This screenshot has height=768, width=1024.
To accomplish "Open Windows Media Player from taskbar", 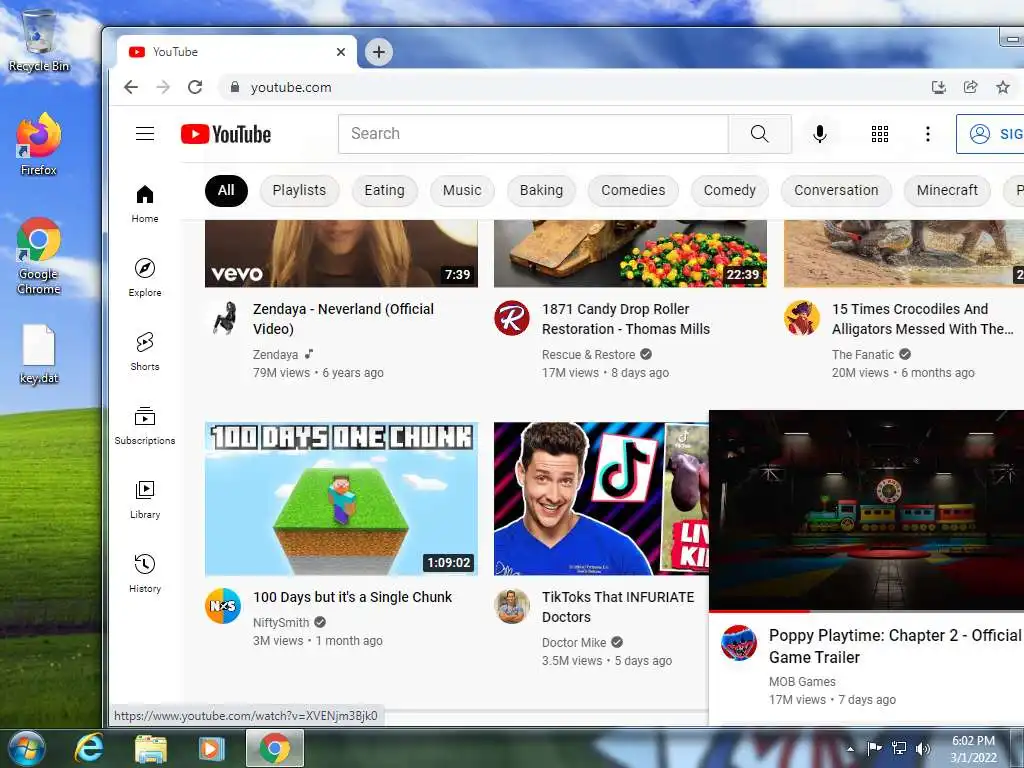I will pyautogui.click(x=211, y=748).
